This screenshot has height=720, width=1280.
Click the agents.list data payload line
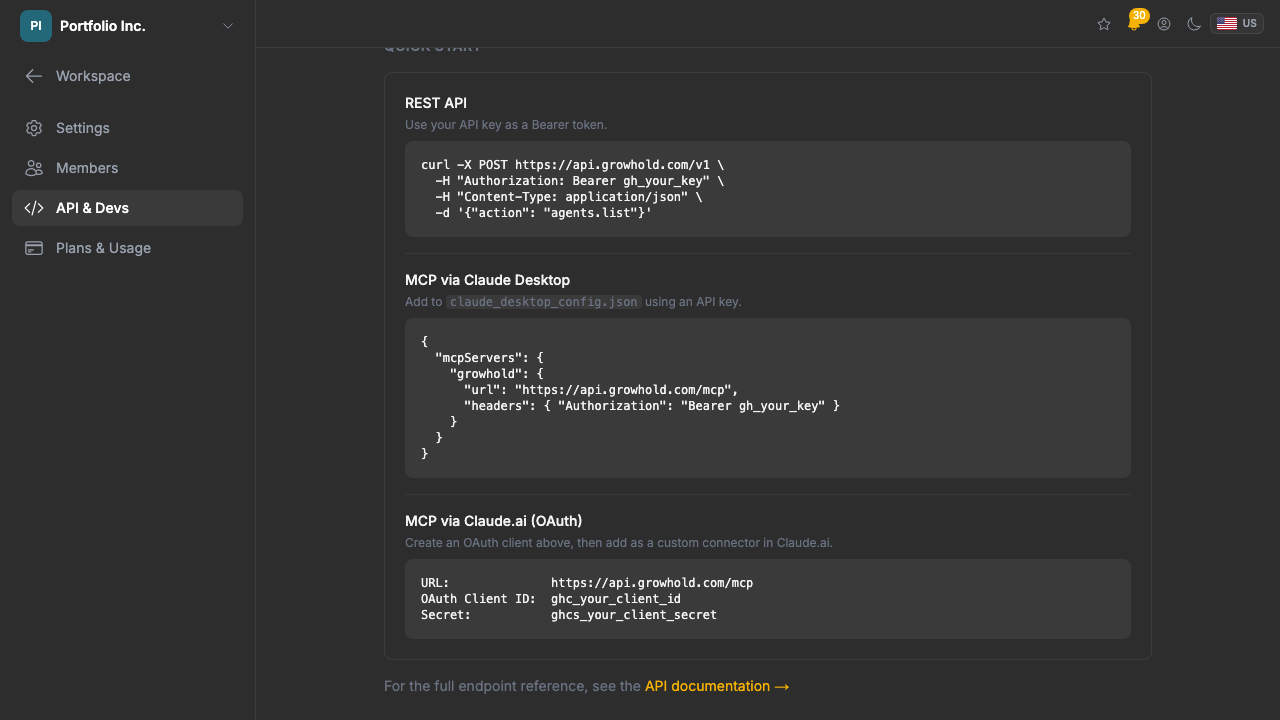pyautogui.click(x=544, y=213)
